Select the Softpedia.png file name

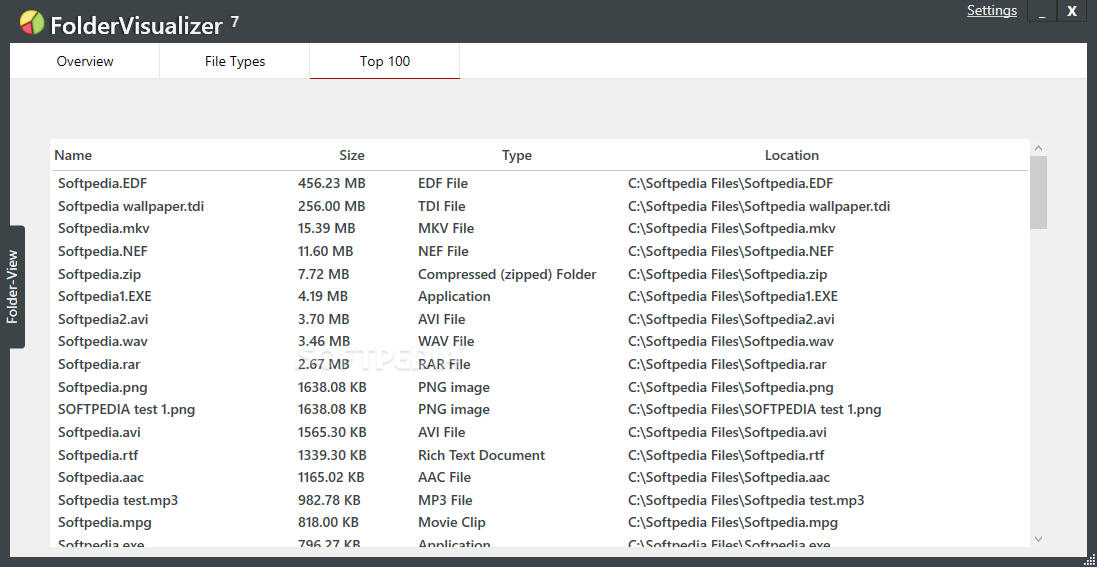click(x=102, y=387)
